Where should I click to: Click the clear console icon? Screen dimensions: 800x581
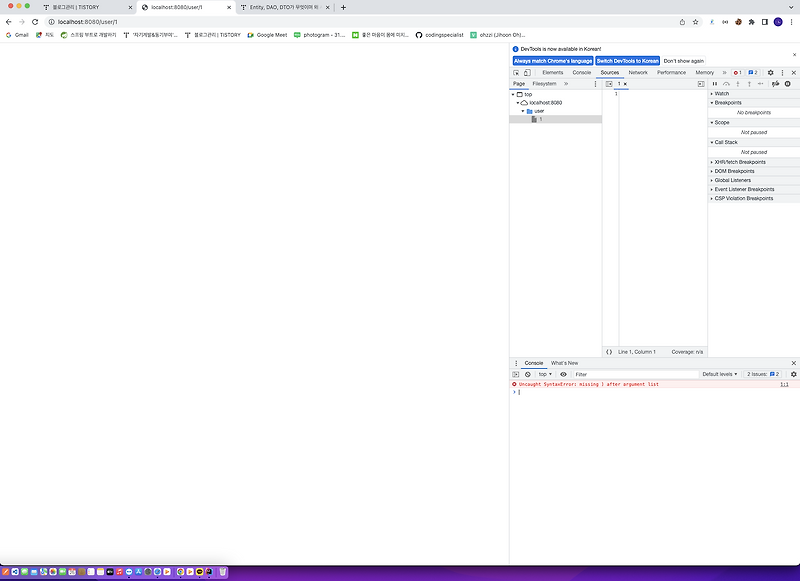(528, 372)
